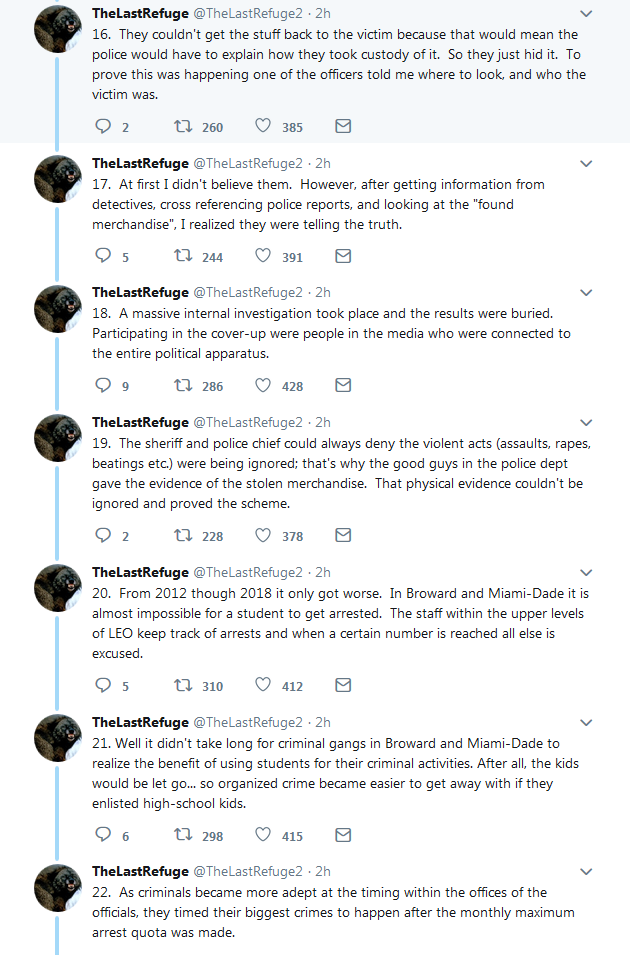
Task: Open the 2h timestamp of tweet 18
Action: click(323, 292)
